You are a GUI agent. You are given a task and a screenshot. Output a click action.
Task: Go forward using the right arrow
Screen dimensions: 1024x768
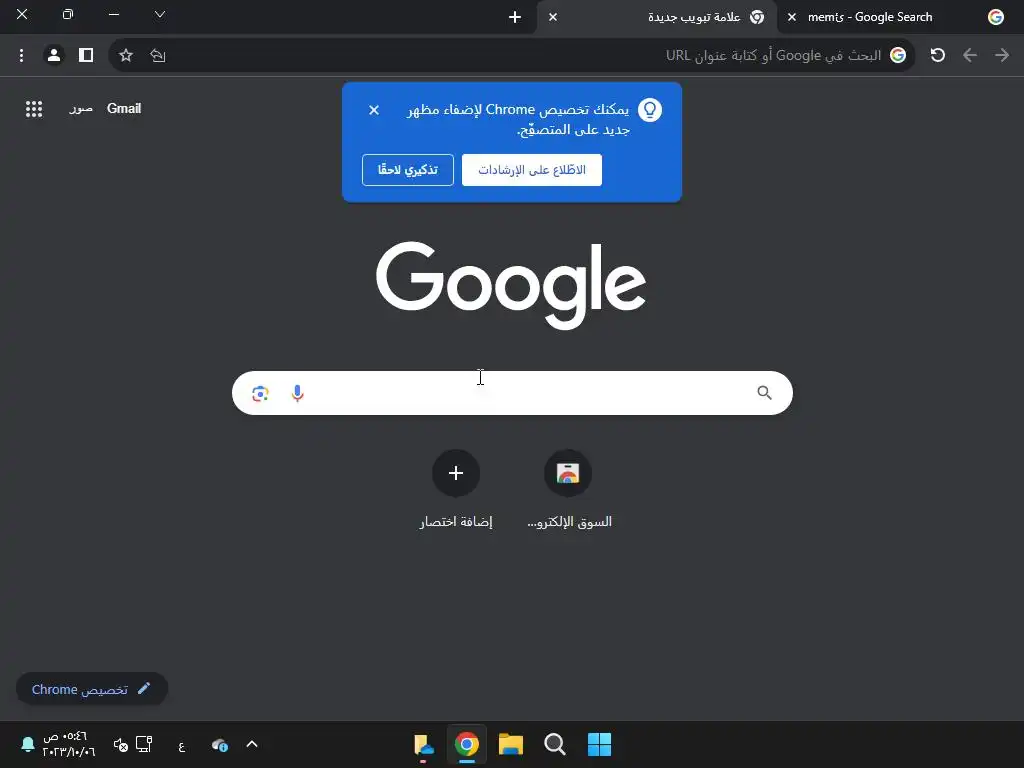(x=1002, y=56)
